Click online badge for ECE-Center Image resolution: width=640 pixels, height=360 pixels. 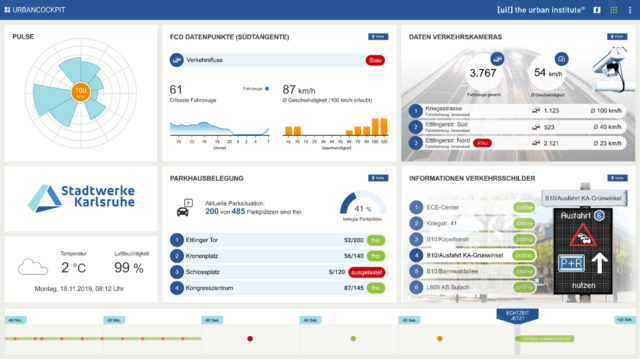point(524,207)
